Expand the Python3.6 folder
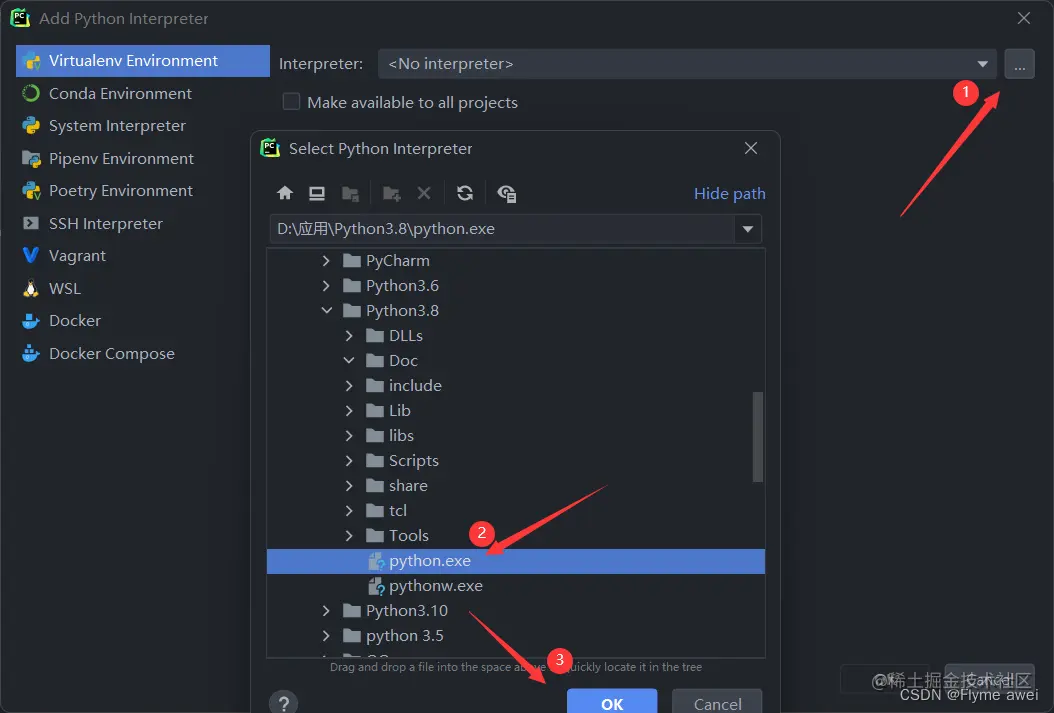1054x713 pixels. coord(326,286)
